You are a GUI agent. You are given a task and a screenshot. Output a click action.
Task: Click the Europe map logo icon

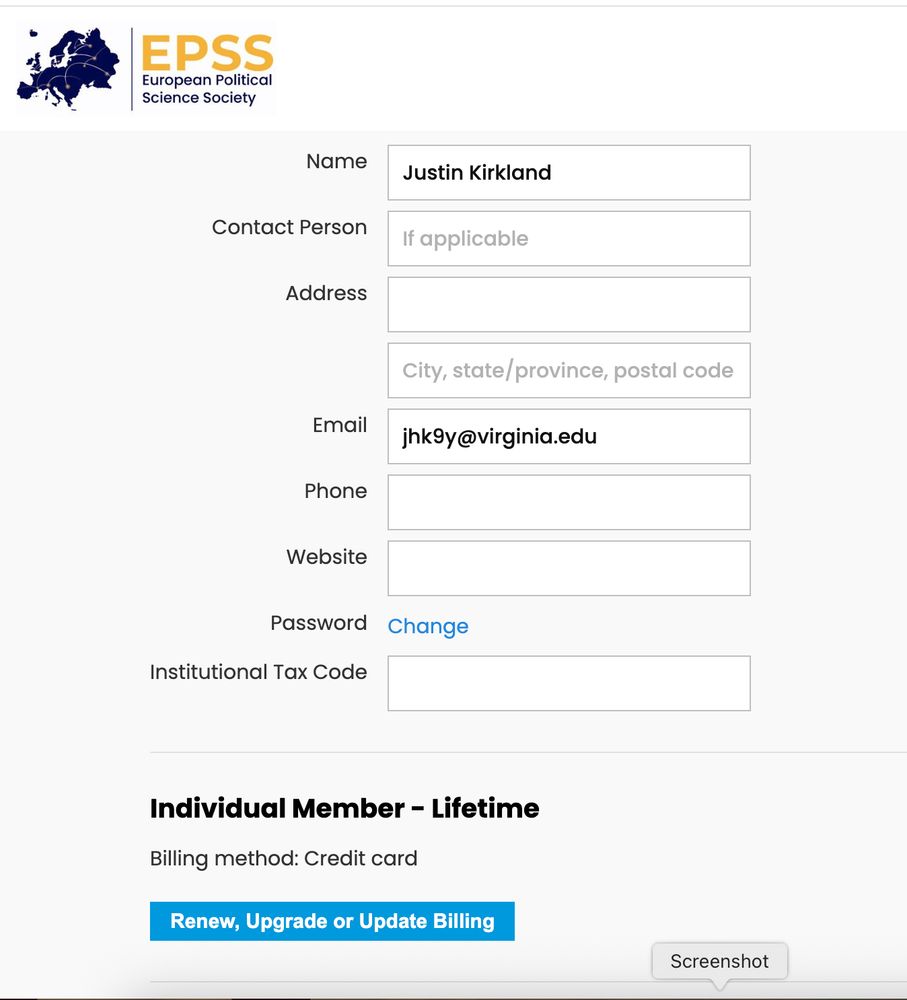tap(68, 68)
